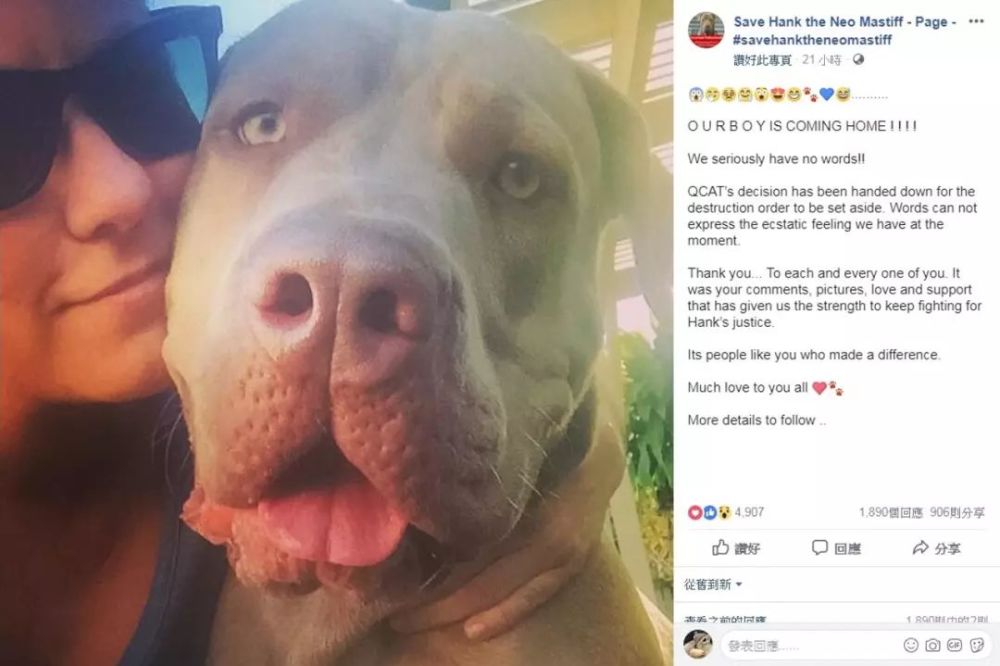The width and height of the screenshot is (1000, 666).
Task: Open the comment sort order dropdown
Action: click(x=713, y=584)
